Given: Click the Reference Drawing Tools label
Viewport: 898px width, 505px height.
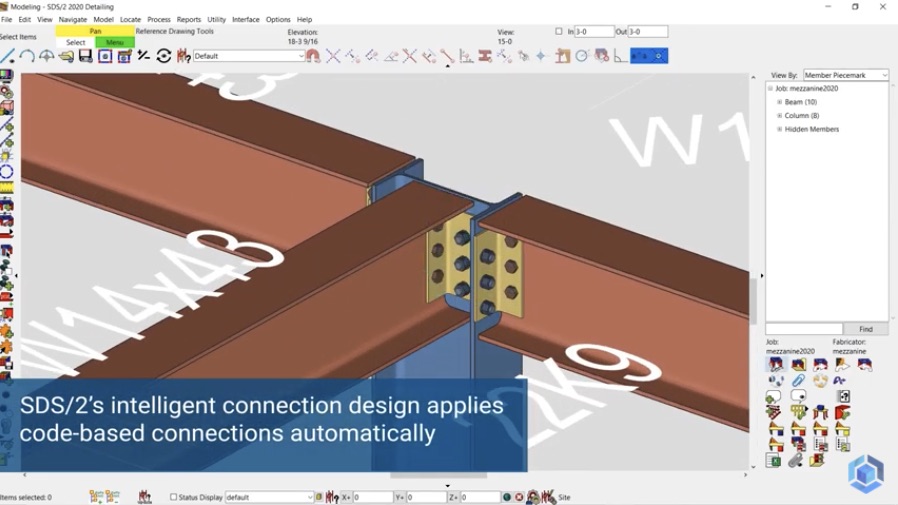Looking at the screenshot, I should coord(175,31).
